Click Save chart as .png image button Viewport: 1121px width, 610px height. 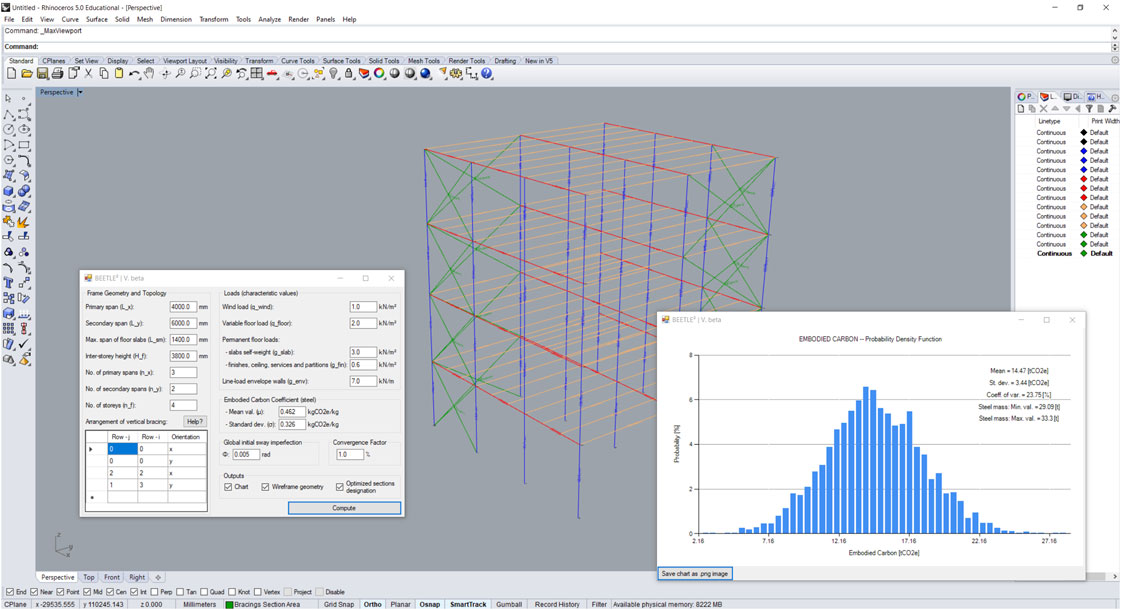[x=695, y=574]
